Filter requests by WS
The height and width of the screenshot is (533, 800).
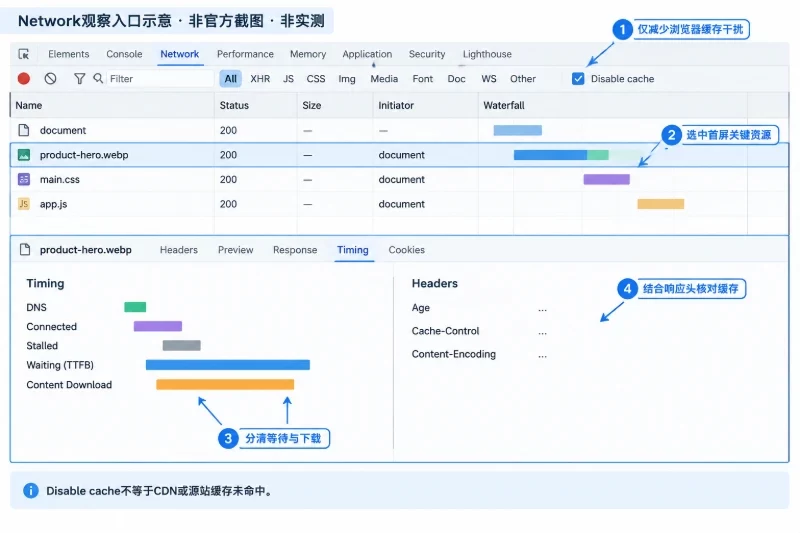coord(489,79)
